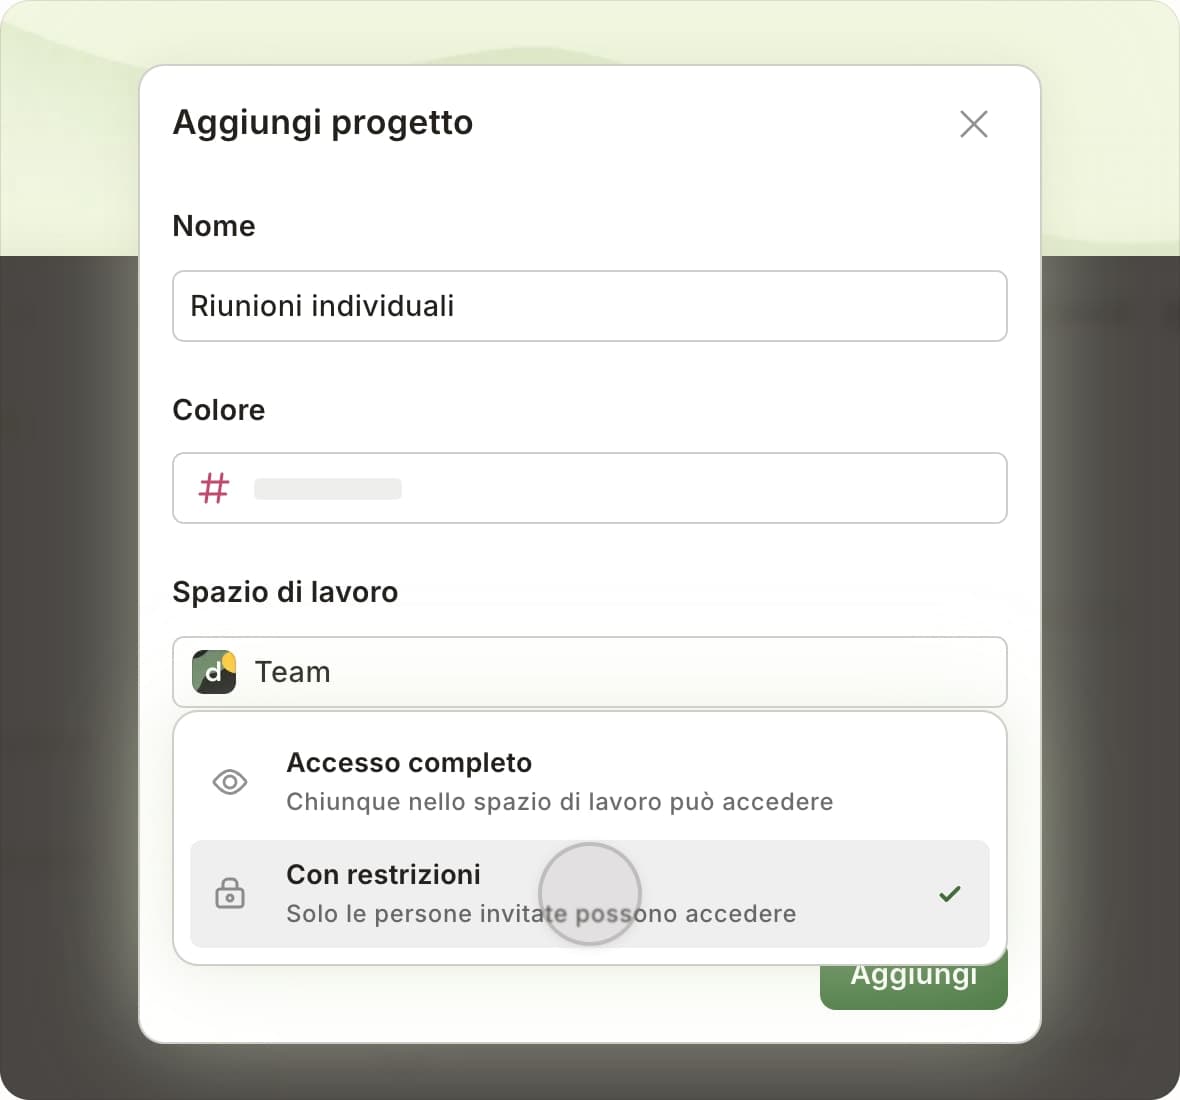
Task: Click the lock icon for restricted access
Action: point(230,893)
